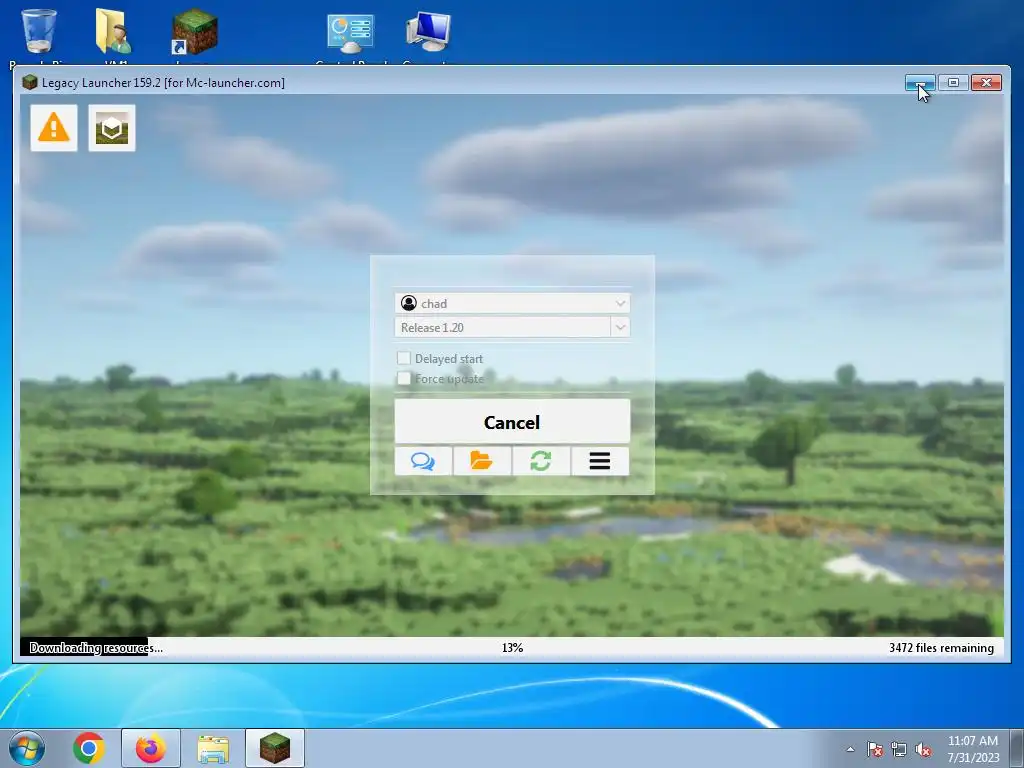Minimize the Legacy Launcher window
The height and width of the screenshot is (768, 1024).
tap(920, 82)
